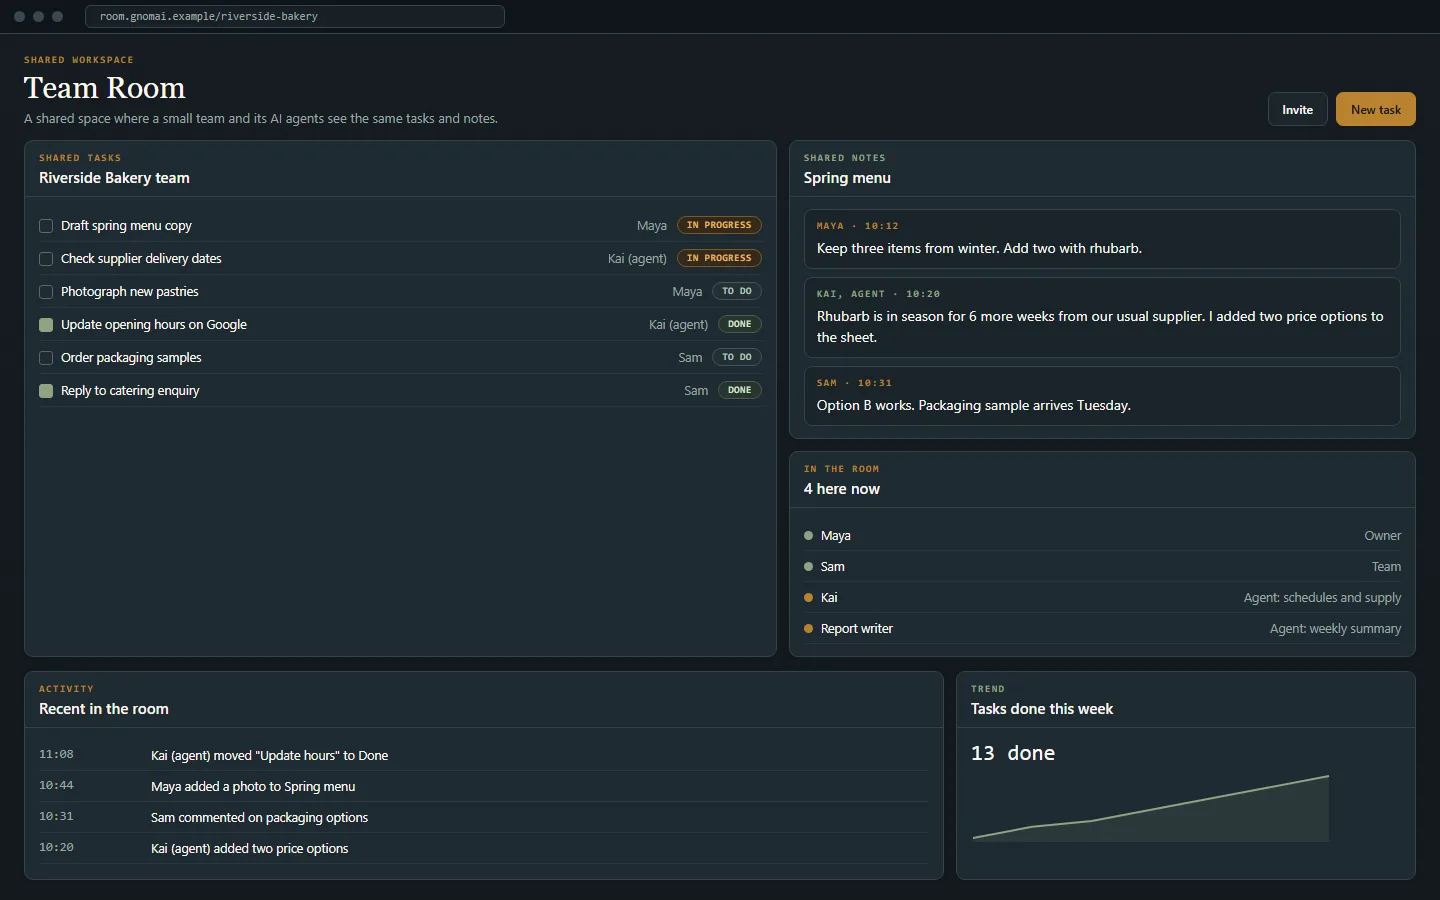Click the Riverside Bakery team heading
The height and width of the screenshot is (900, 1440).
(114, 178)
